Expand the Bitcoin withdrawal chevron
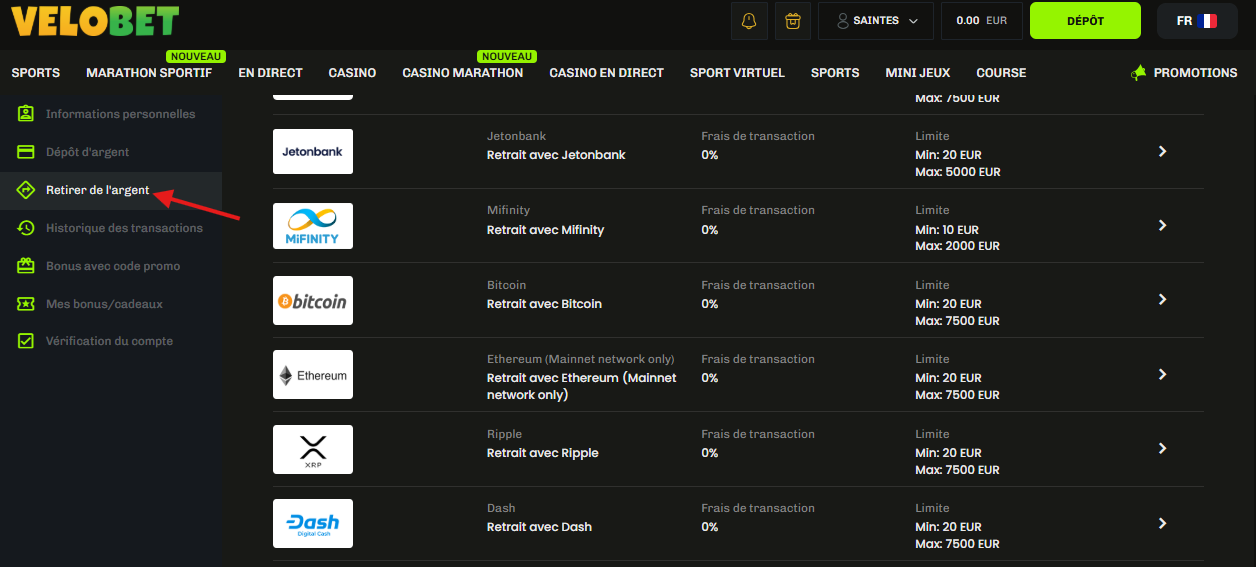 tap(1162, 300)
